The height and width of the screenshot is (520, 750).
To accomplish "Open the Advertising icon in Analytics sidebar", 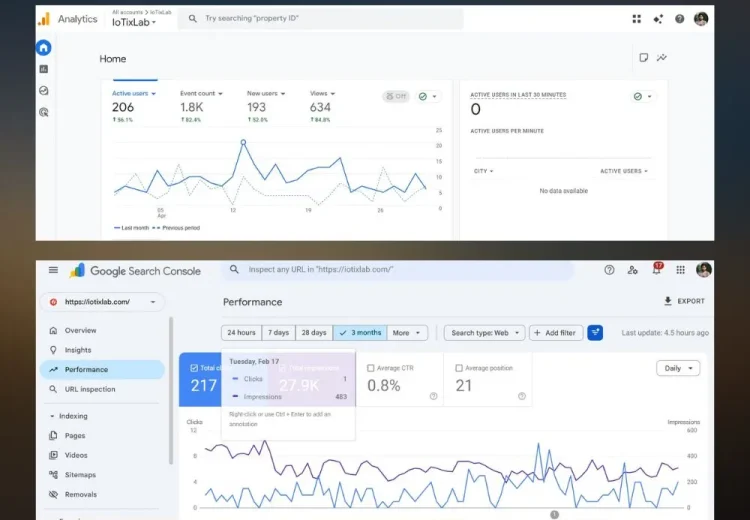I will (44, 112).
